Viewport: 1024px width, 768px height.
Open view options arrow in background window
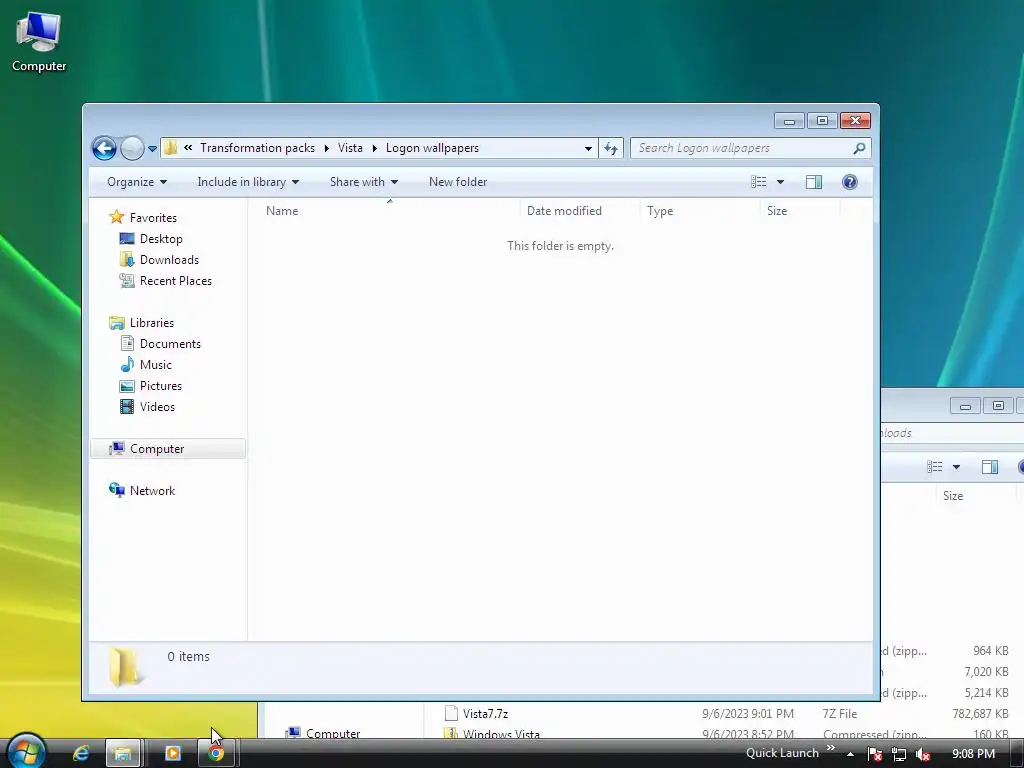[956, 467]
